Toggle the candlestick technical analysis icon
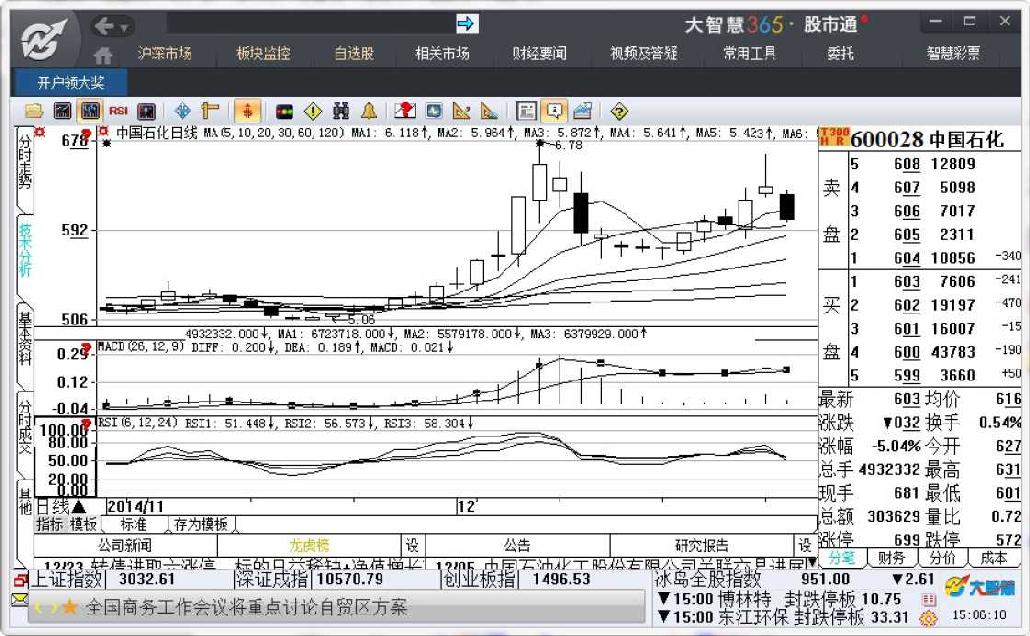 [x=90, y=111]
